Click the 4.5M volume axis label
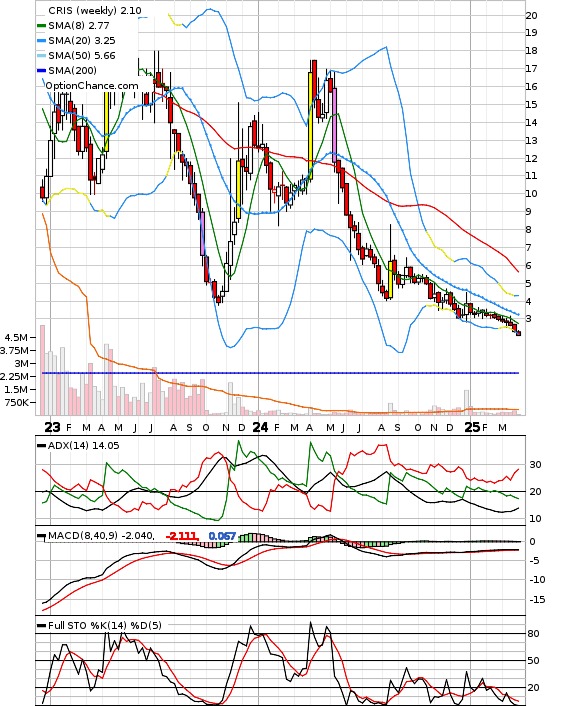Viewport: 566px width, 706px height. pos(16,338)
